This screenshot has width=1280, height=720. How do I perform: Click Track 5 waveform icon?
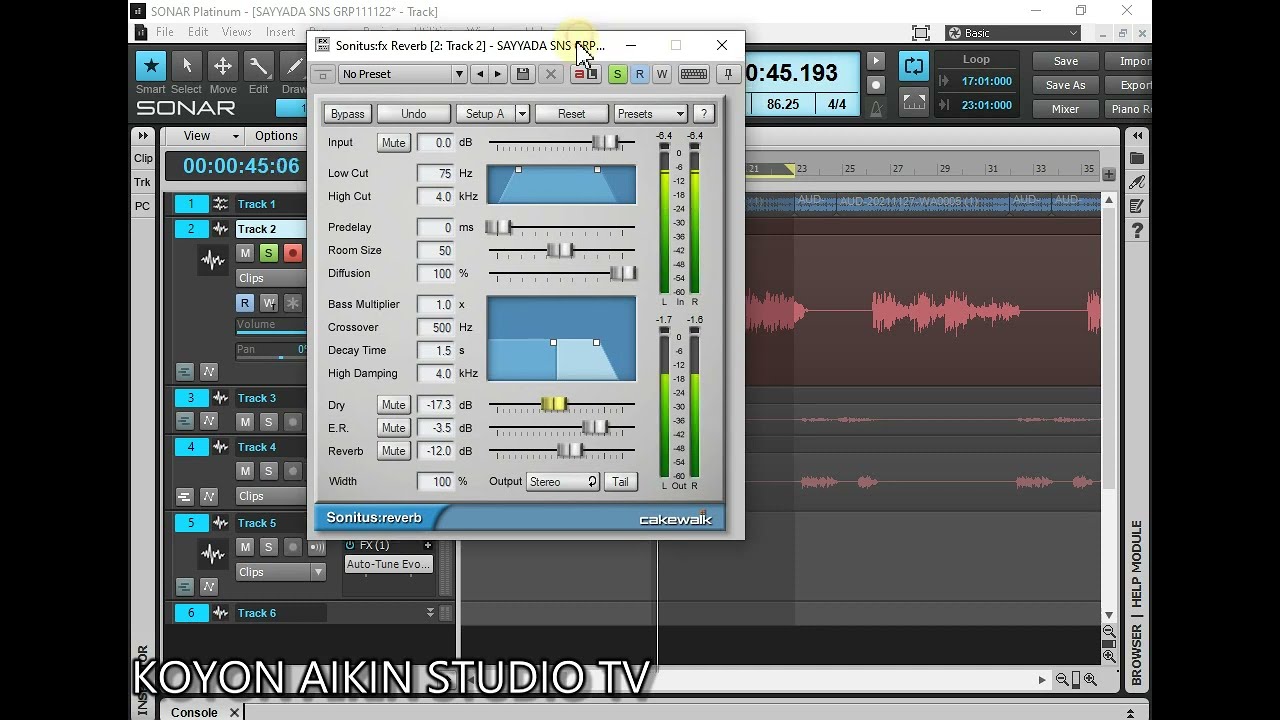213,553
